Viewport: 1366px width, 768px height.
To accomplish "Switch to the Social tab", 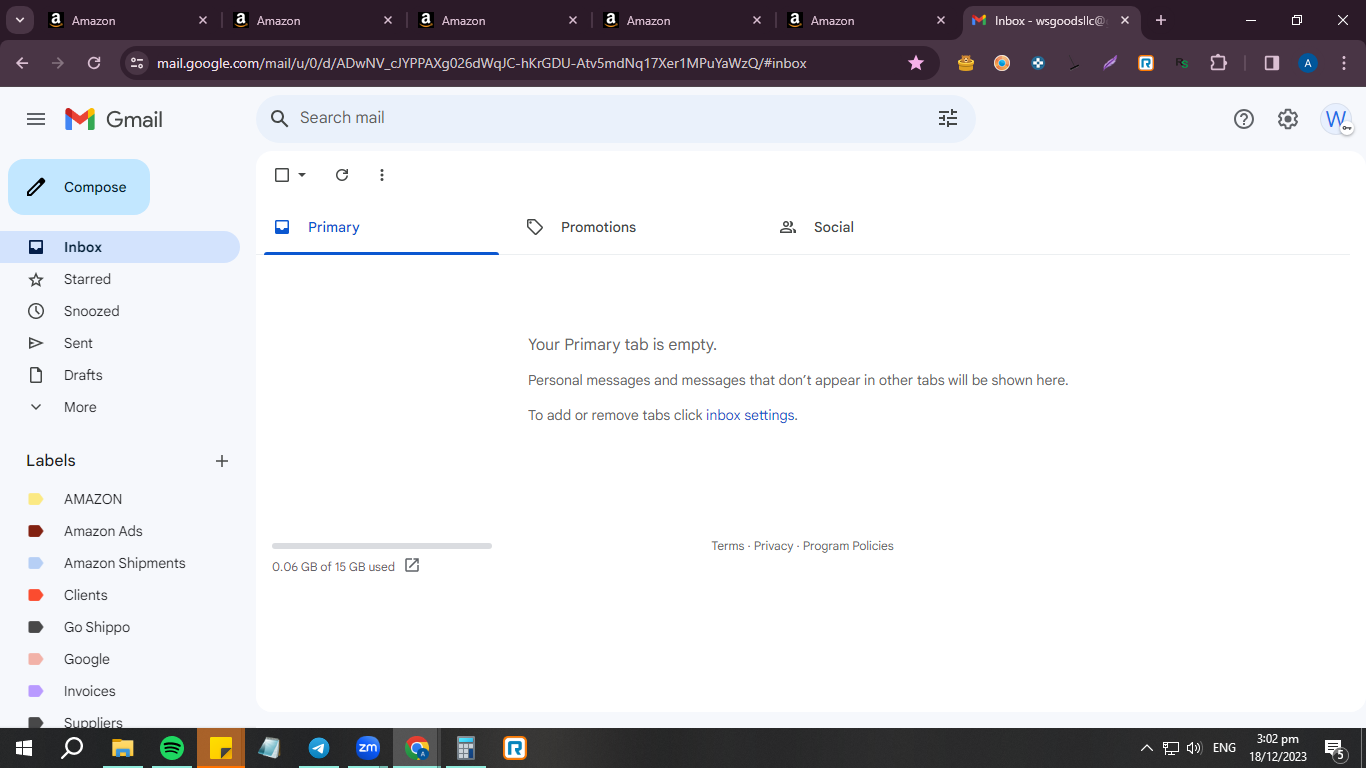I will (x=887, y=227).
